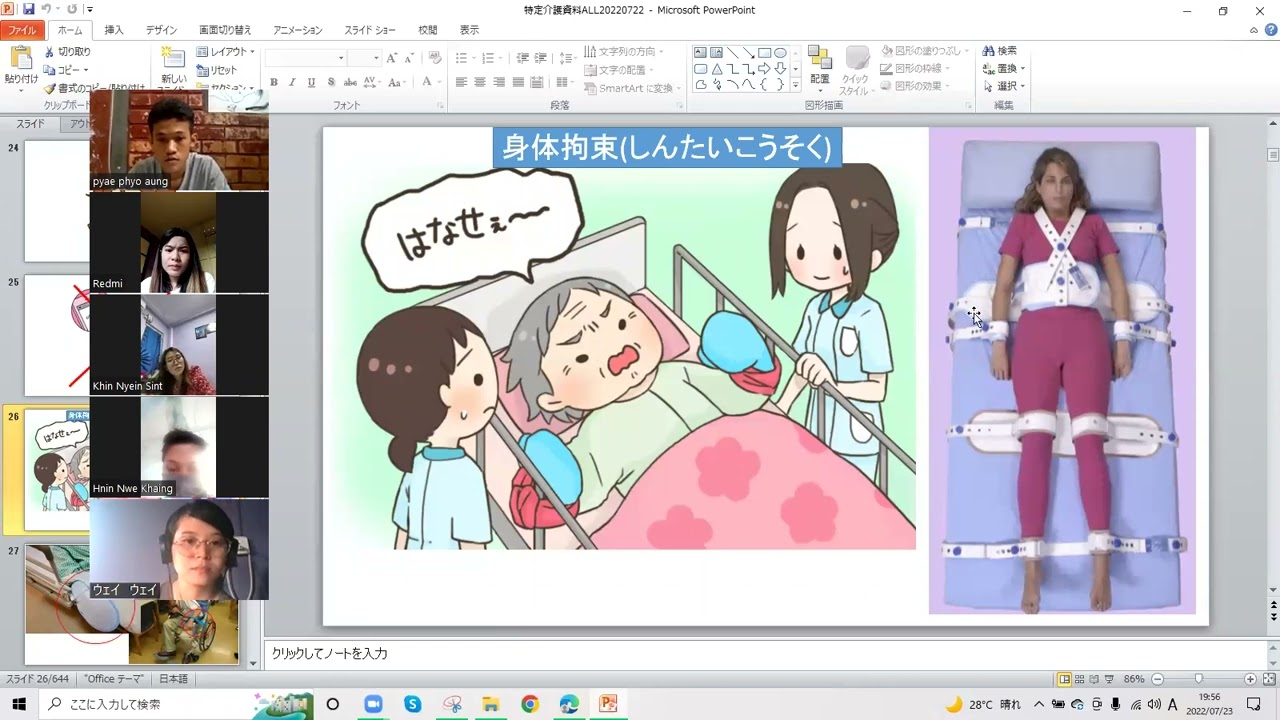This screenshot has height=720, width=1280.
Task: Switch to the 表示 (View) tab
Action: pos(469,30)
